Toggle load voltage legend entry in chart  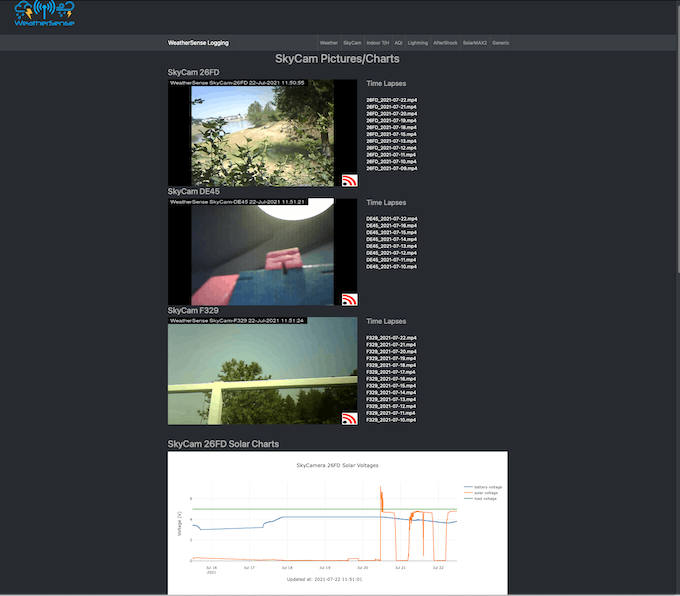481,499
